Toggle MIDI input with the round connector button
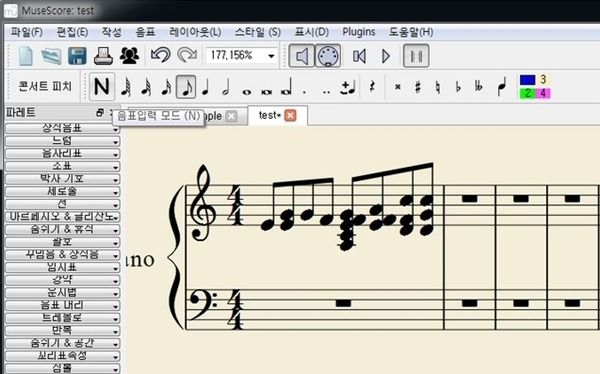The width and height of the screenshot is (600, 374). point(328,56)
